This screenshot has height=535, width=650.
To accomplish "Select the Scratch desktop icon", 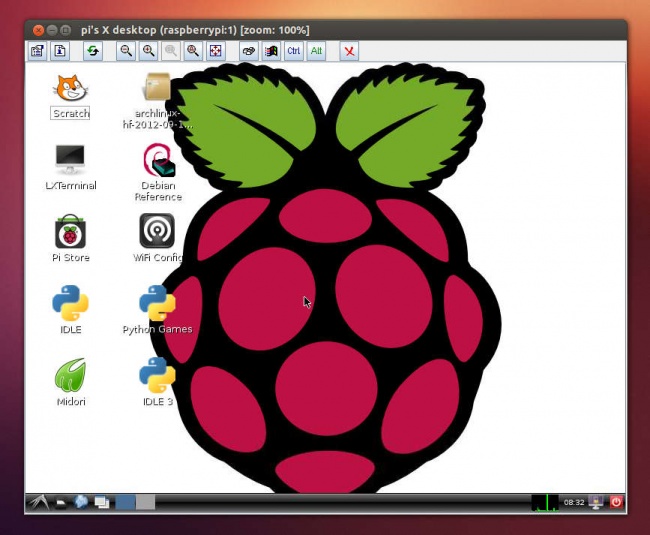I will [x=70, y=88].
